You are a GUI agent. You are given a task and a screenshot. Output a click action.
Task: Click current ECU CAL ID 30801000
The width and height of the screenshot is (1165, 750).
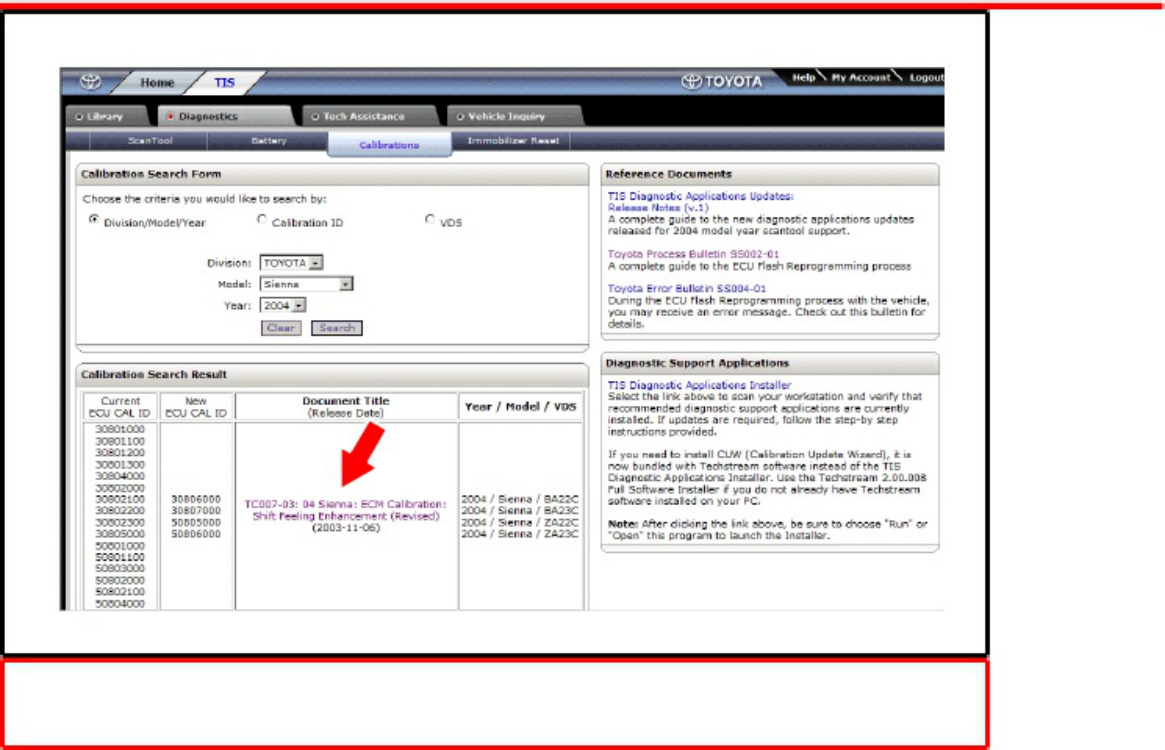120,430
